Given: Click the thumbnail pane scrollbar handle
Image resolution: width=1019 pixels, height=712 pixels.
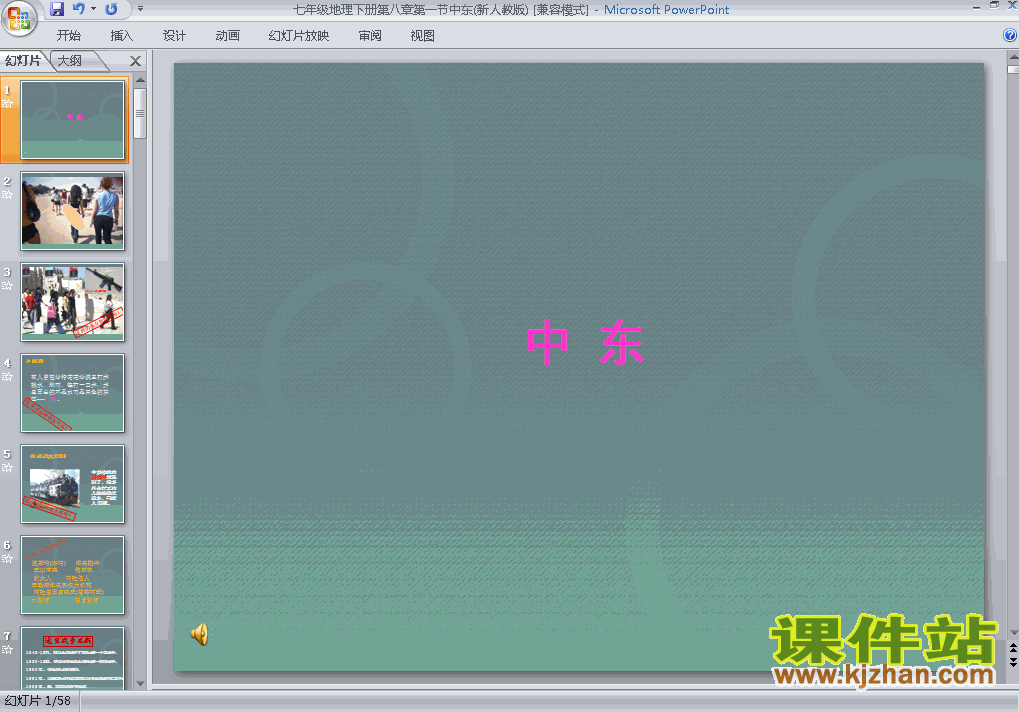Looking at the screenshot, I should (140, 113).
